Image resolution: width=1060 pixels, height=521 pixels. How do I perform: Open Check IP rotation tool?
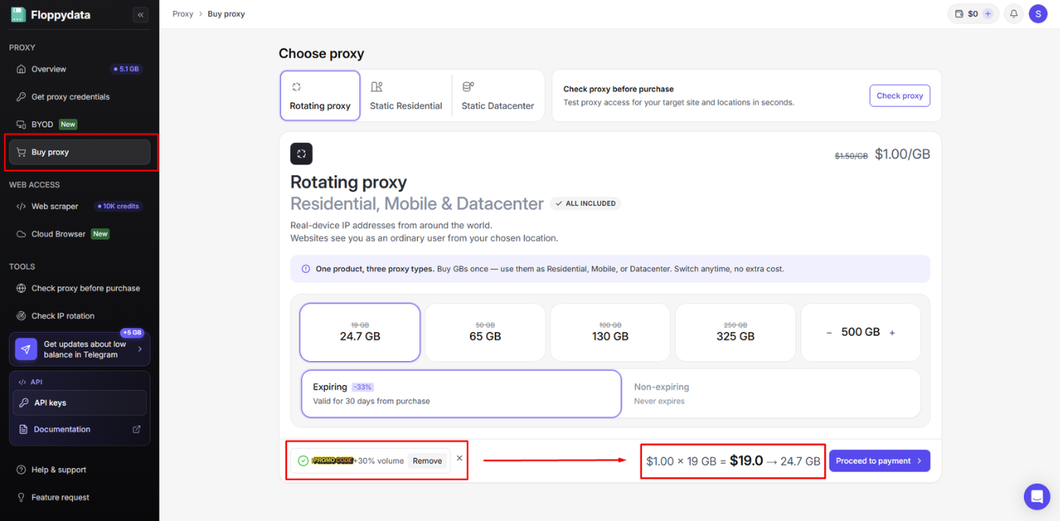point(80,316)
